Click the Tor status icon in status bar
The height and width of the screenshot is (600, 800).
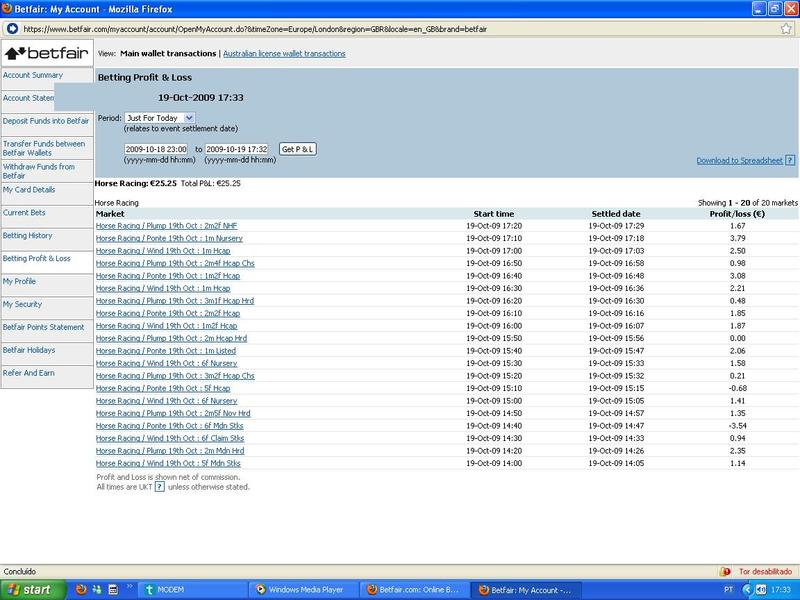click(x=724, y=571)
